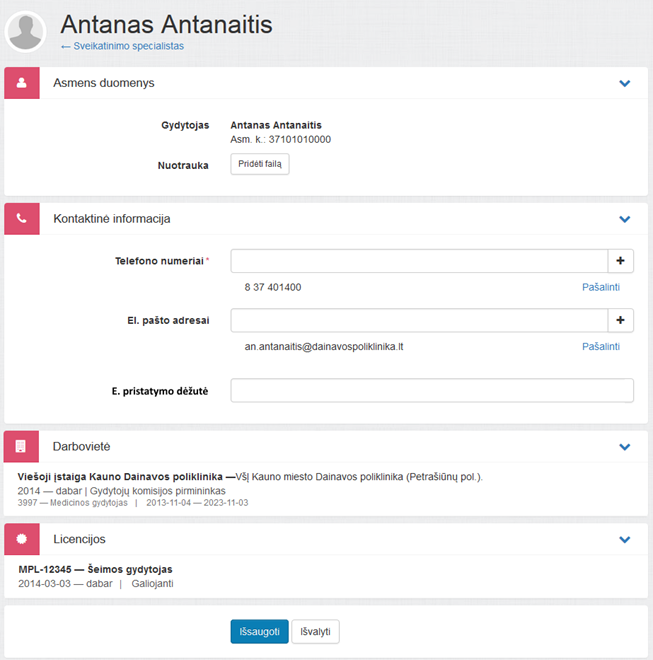Click the Darbovietė building icon
The height and width of the screenshot is (660, 653).
coord(22,447)
